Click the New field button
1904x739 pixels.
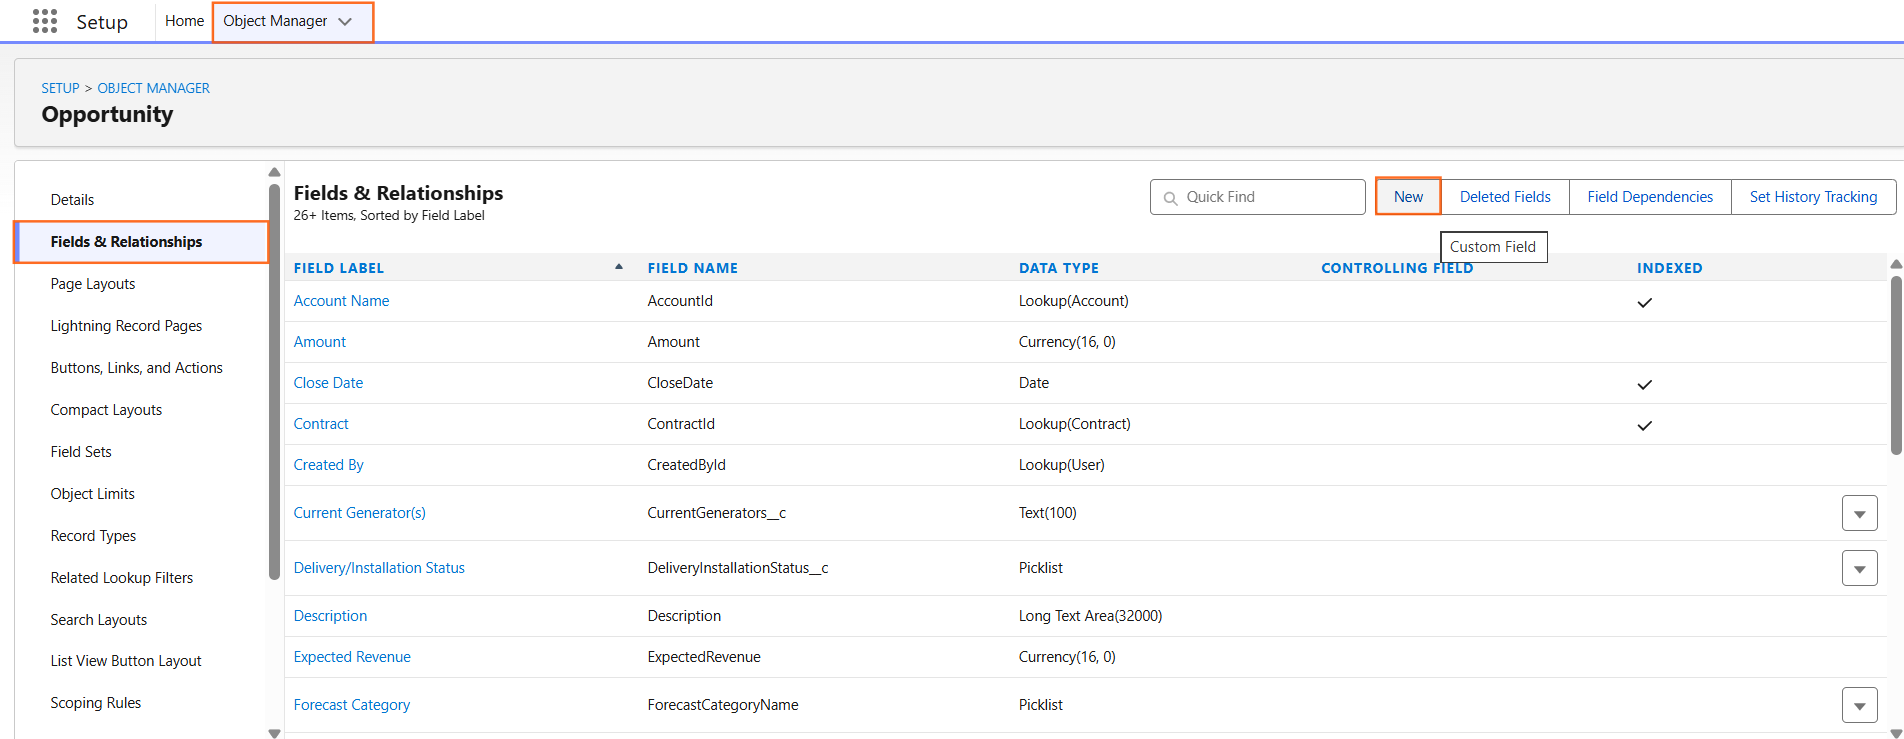pyautogui.click(x=1408, y=197)
